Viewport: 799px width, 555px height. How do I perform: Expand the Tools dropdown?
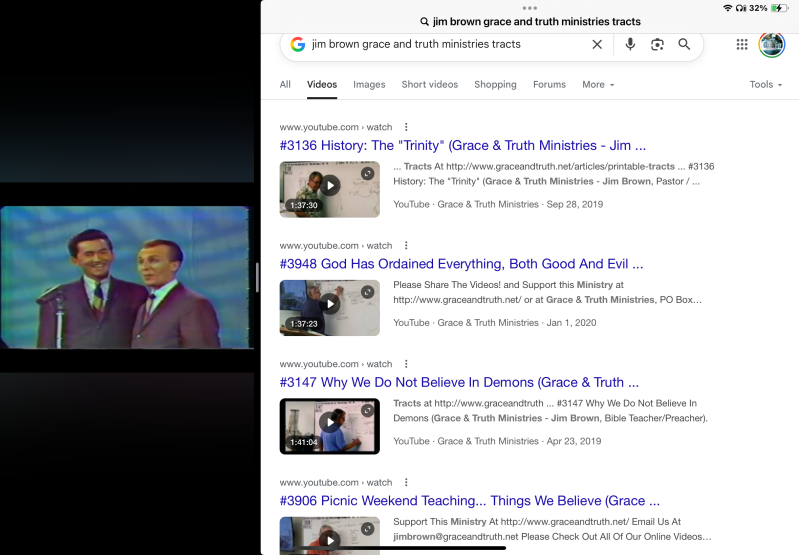766,85
